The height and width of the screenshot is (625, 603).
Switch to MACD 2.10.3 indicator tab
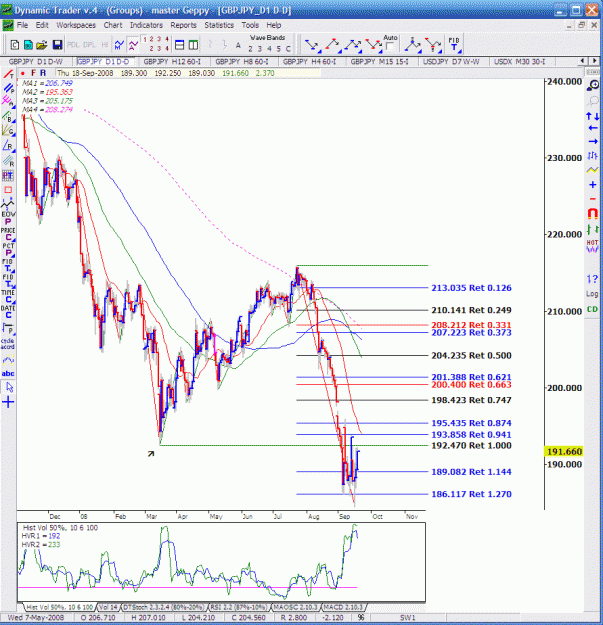tap(343, 607)
